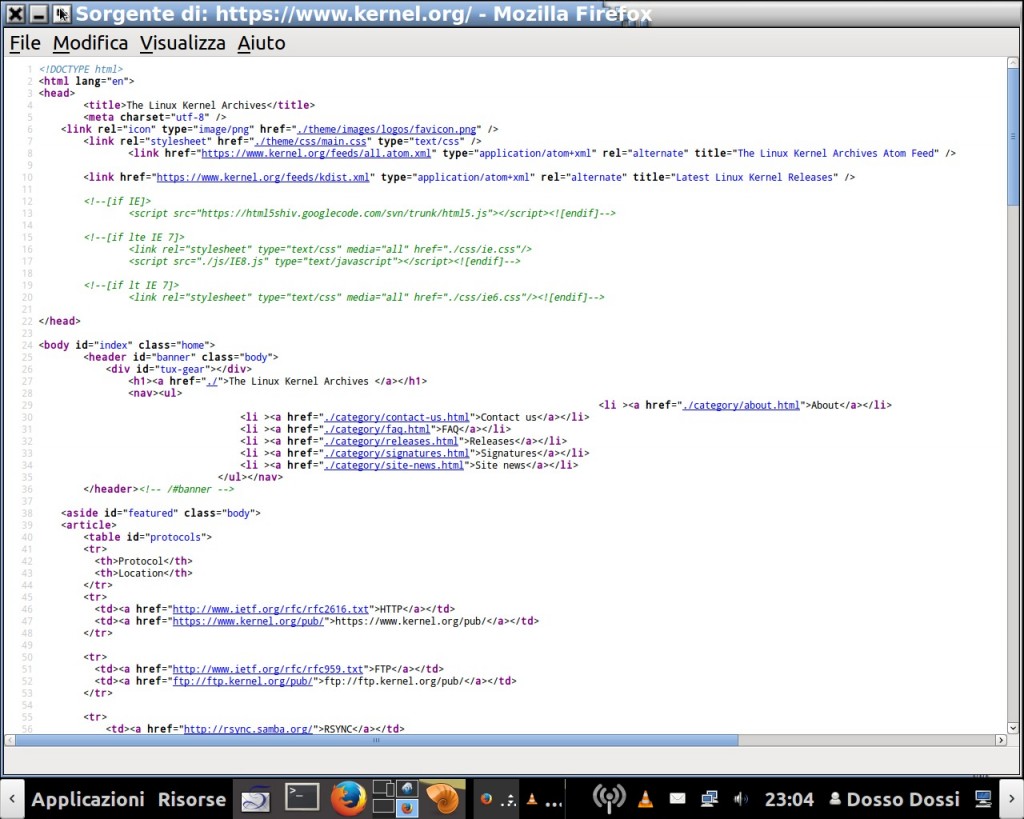The image size is (1024, 819).
Task: Open the rfc959.txt link
Action: (x=268, y=669)
